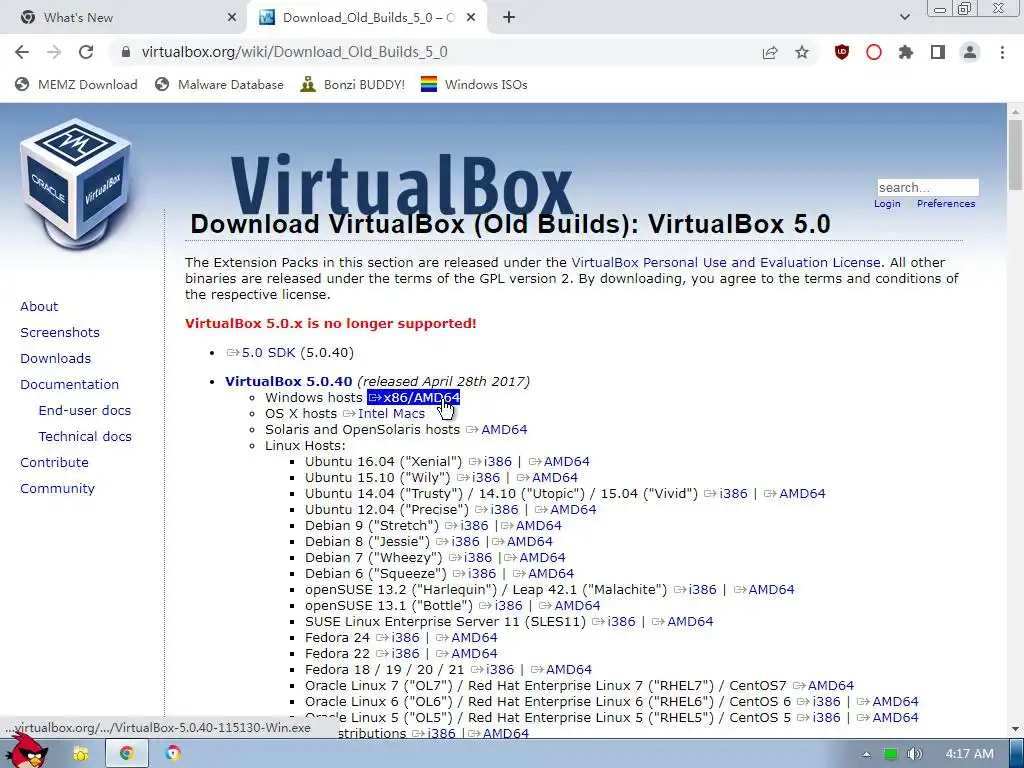Download Ubuntu 16.04 Xenial i386
Image resolution: width=1024 pixels, height=768 pixels.
490,462
